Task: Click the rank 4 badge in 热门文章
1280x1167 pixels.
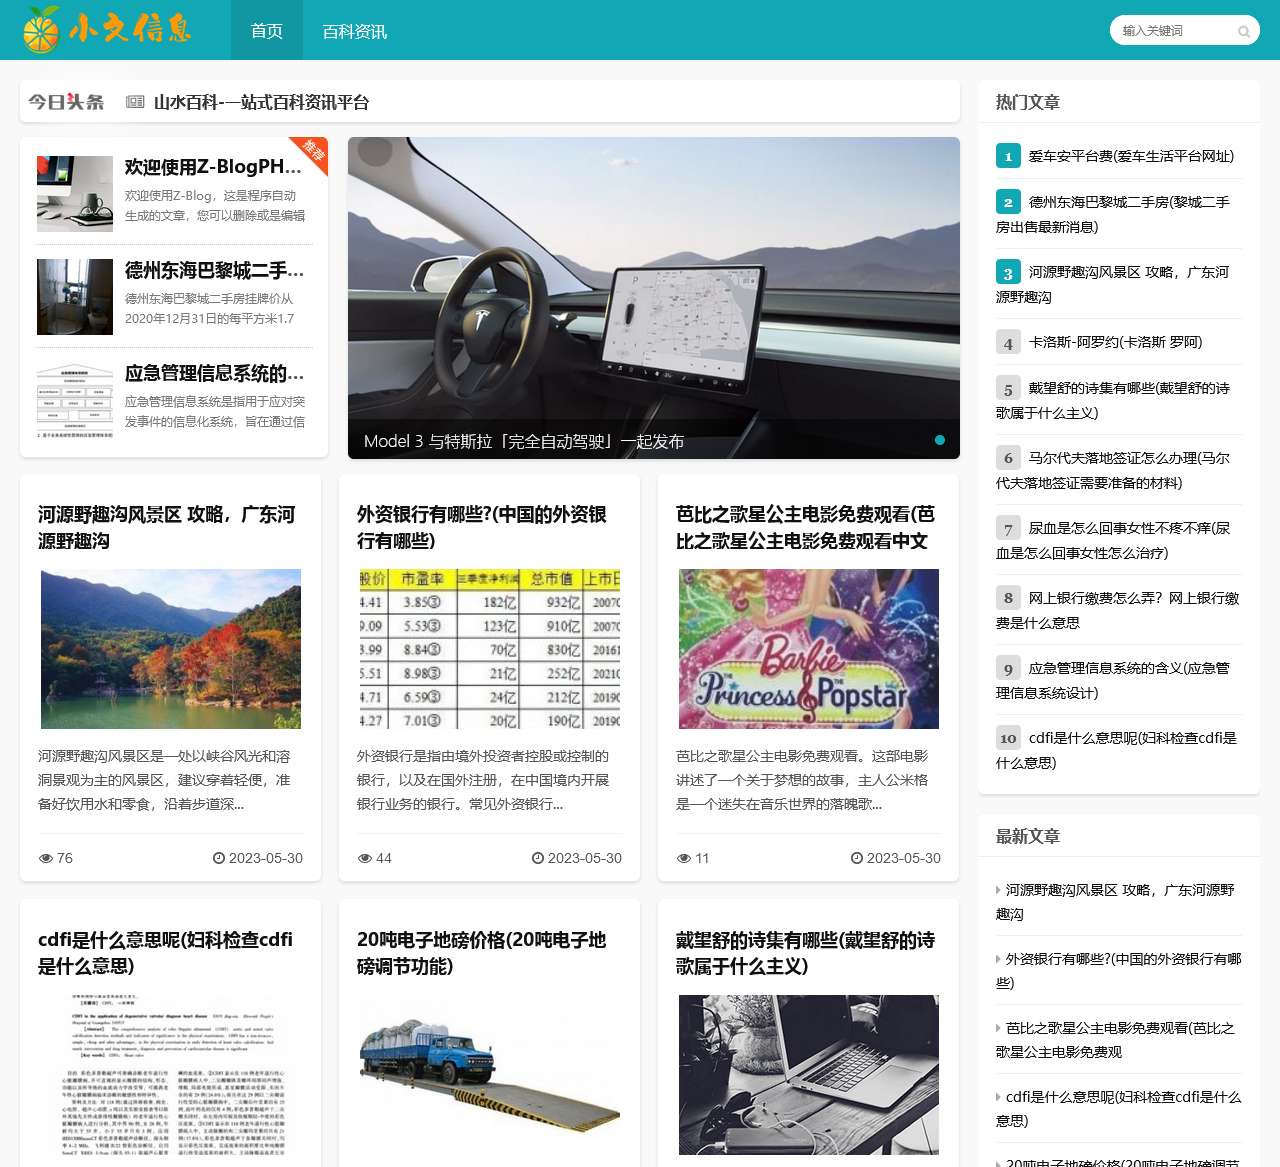Action: (1008, 342)
